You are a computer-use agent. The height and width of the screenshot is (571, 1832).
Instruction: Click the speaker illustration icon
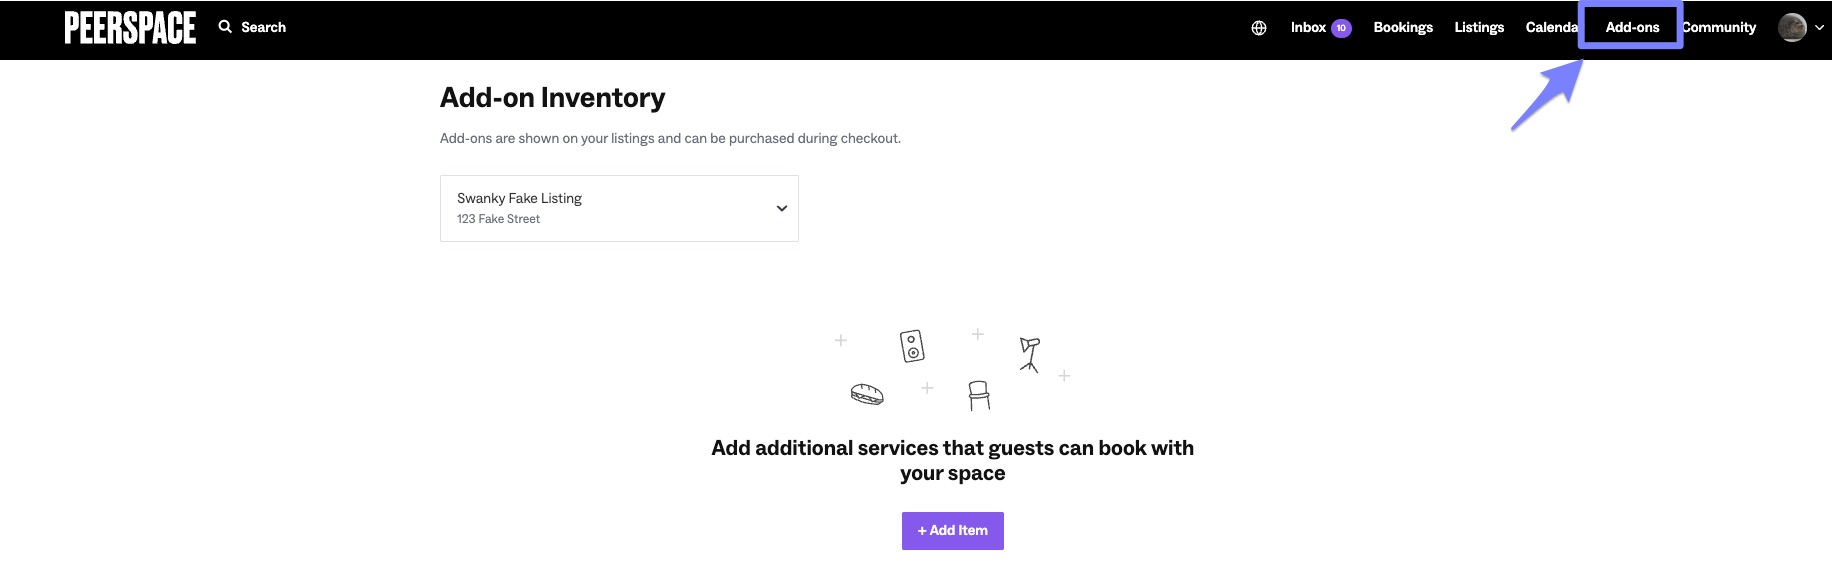(x=912, y=346)
